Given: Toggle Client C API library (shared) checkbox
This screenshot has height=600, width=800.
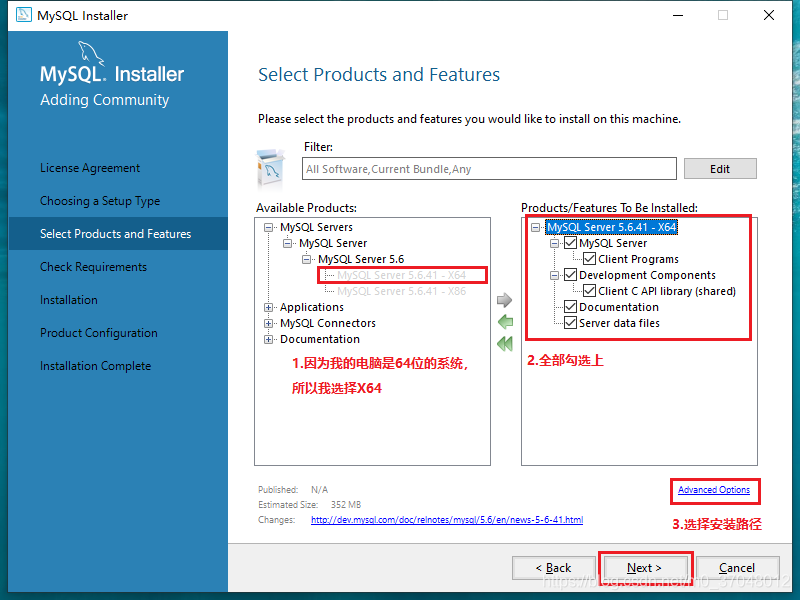Looking at the screenshot, I should pyautogui.click(x=589, y=291).
